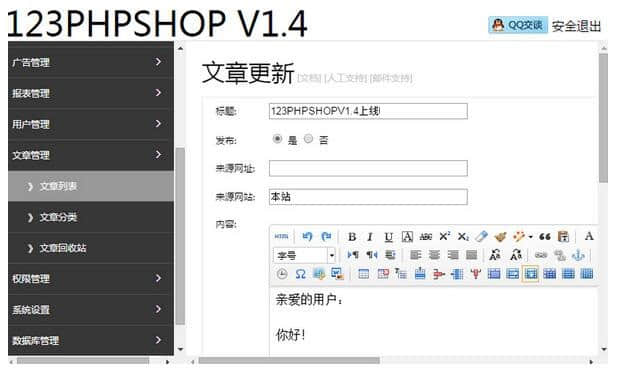The width and height of the screenshot is (619, 374).
Task: Open the [文档] documentation link
Action: (x=309, y=78)
